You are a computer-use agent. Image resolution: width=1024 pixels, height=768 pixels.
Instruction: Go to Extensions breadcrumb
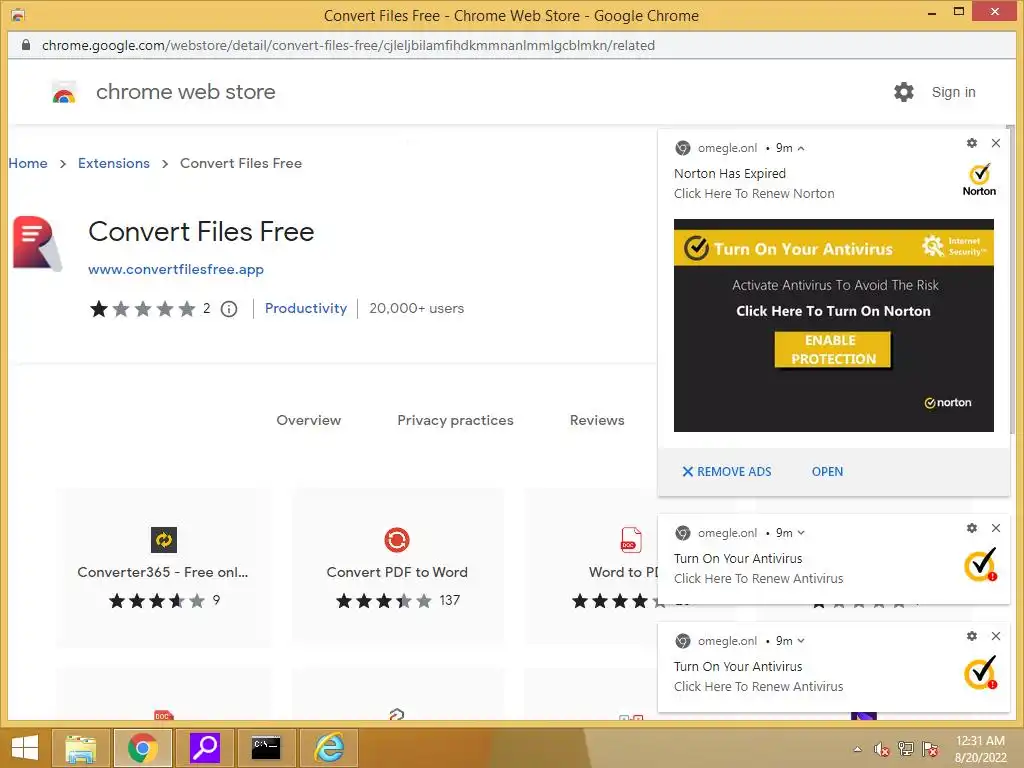click(x=114, y=163)
